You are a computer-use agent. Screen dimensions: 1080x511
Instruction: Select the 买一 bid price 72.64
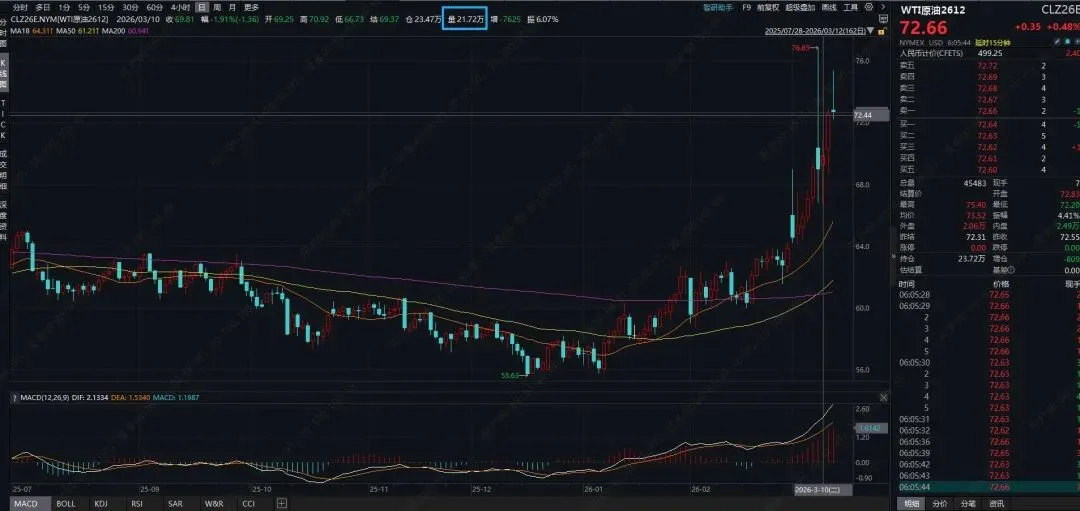pyautogui.click(x=987, y=124)
